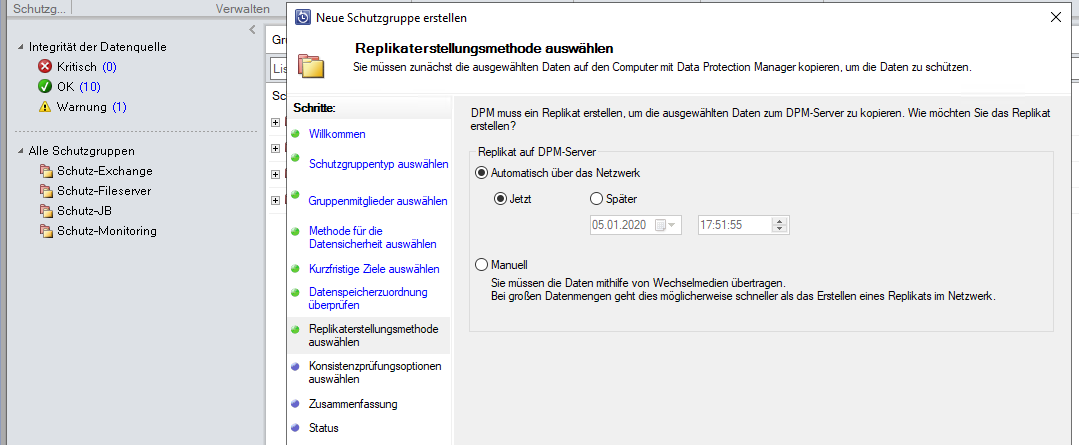Expand the fourth plus row in background list
The width and height of the screenshot is (1079, 445).
coord(276,200)
